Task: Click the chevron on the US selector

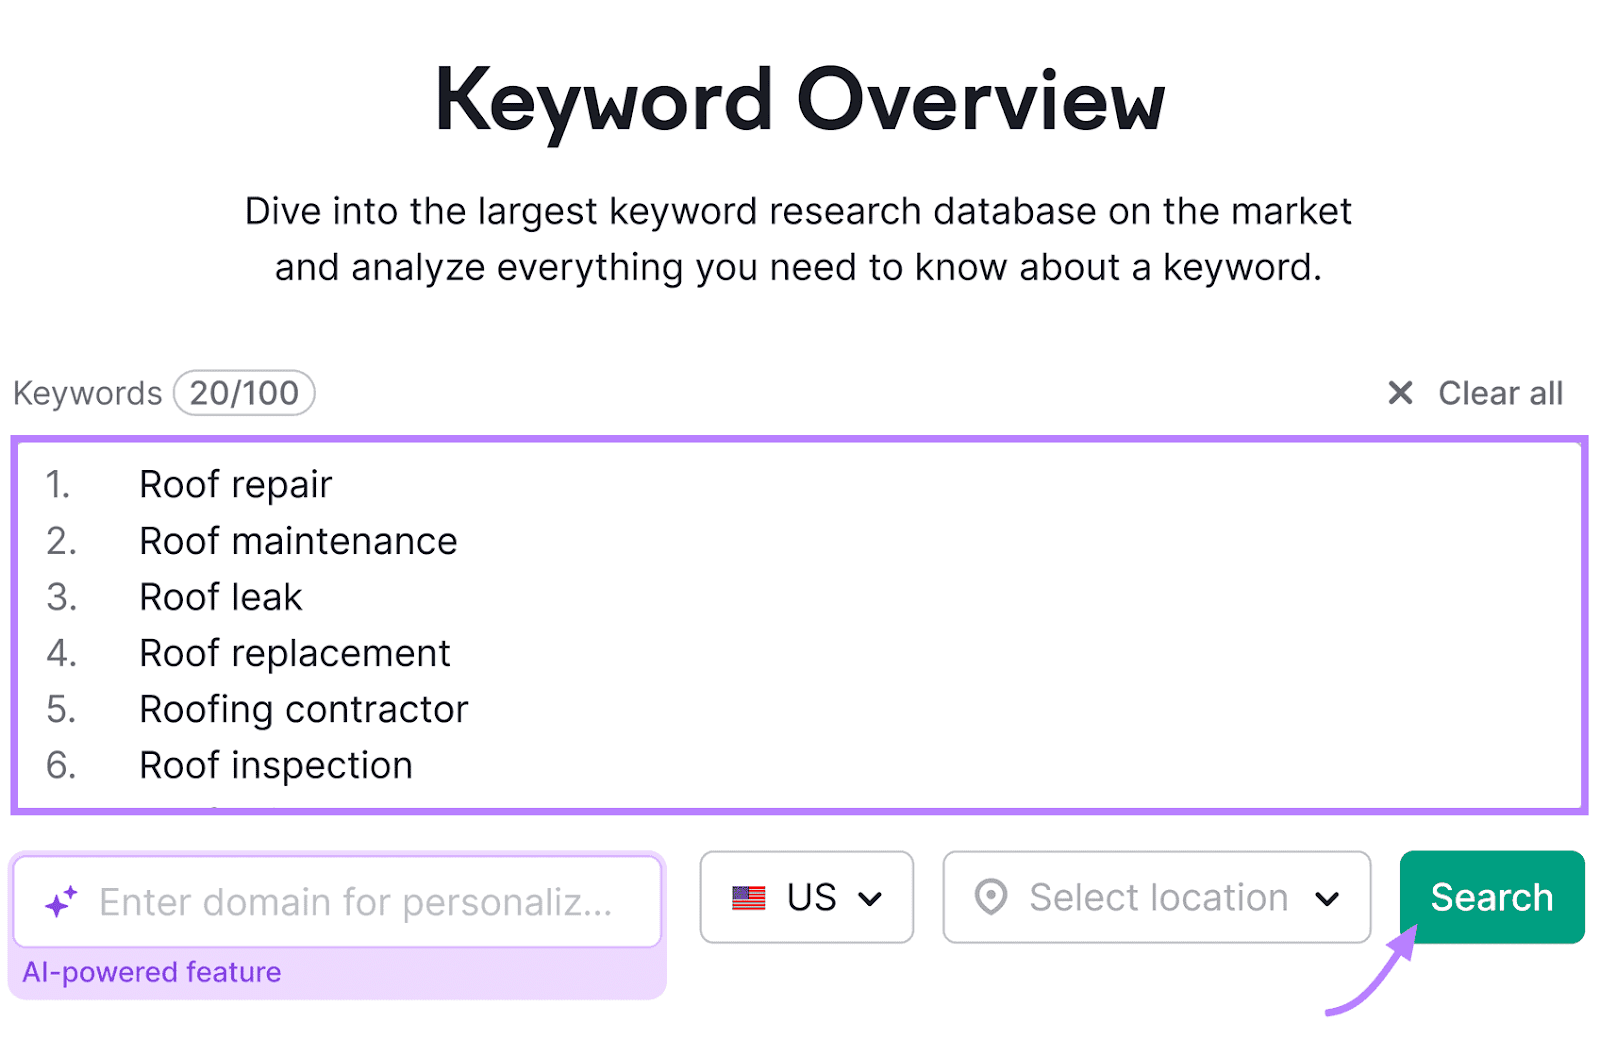Action: 872,897
